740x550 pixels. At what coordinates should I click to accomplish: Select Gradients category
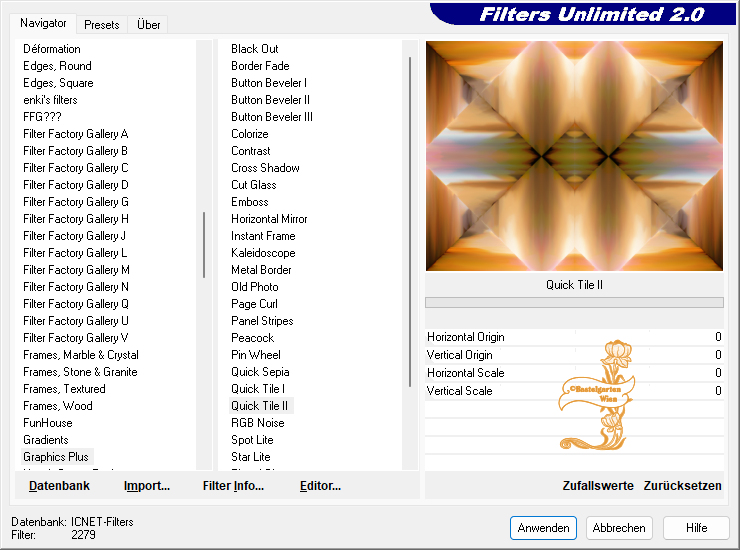click(46, 440)
